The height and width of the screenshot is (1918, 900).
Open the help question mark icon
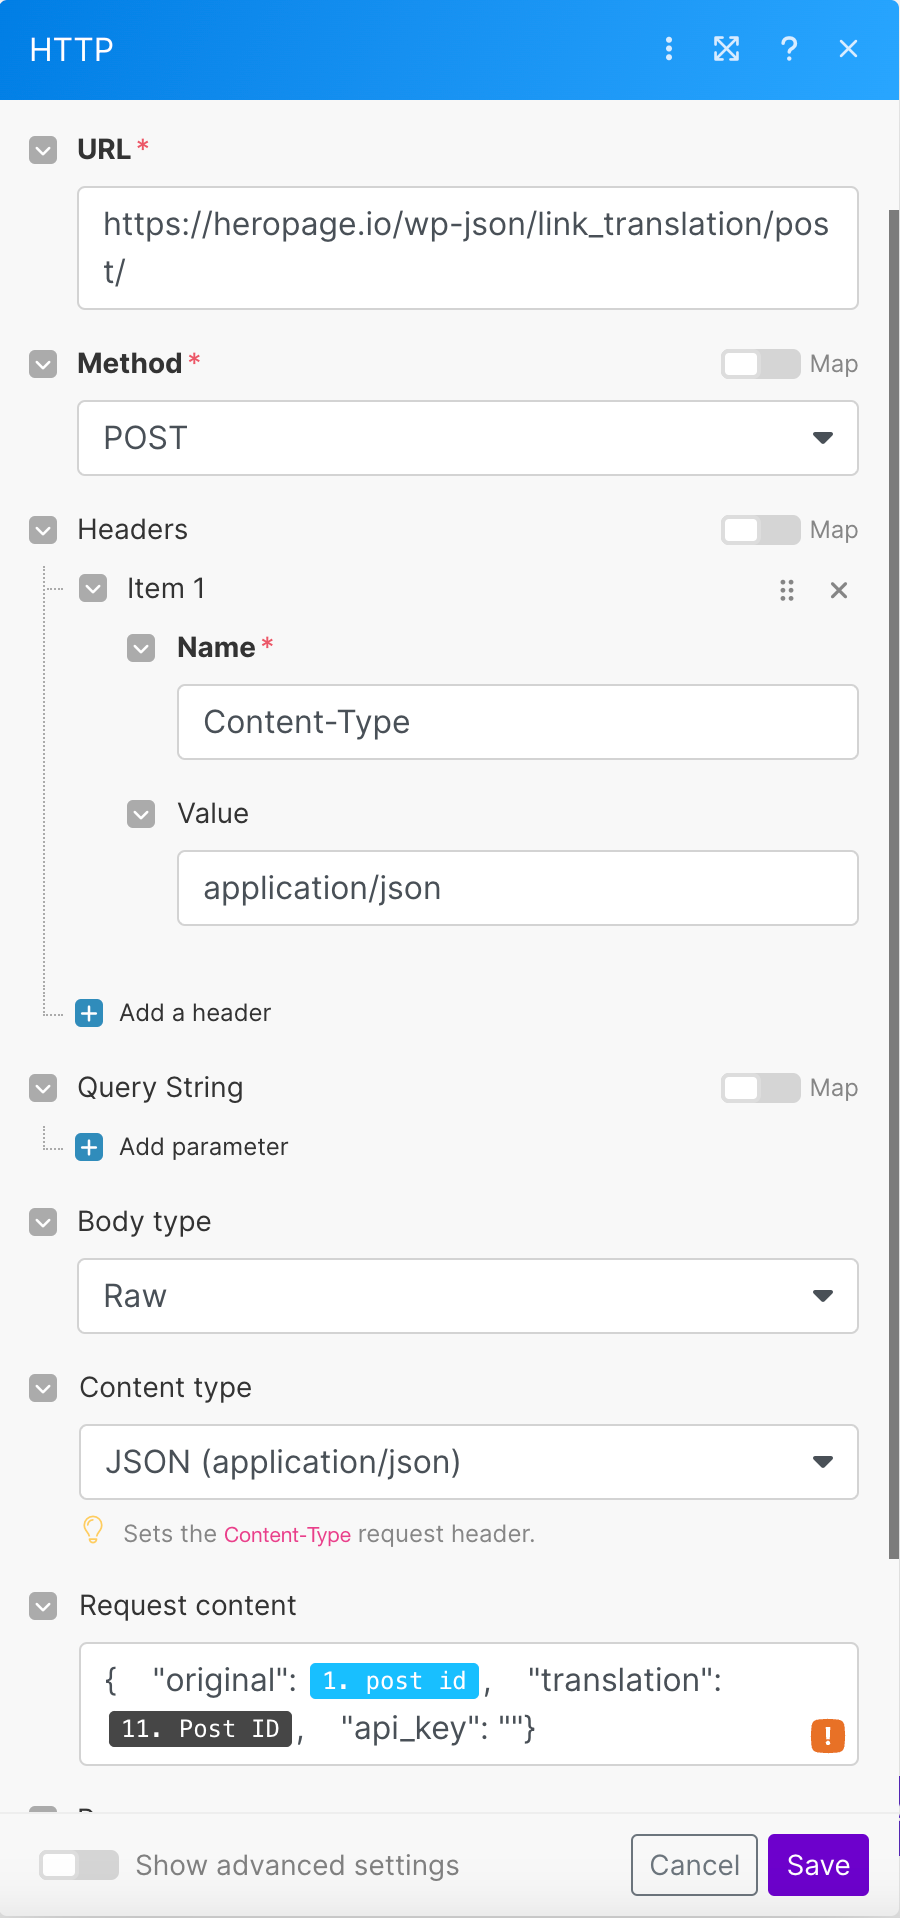[789, 48]
